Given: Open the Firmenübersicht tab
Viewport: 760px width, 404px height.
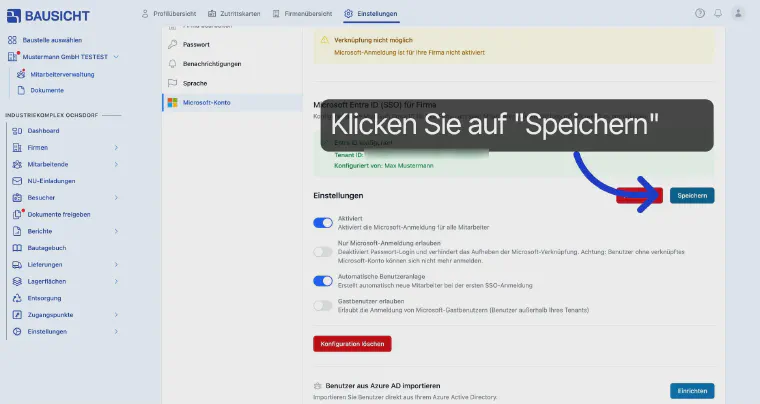Looking at the screenshot, I should (x=302, y=14).
